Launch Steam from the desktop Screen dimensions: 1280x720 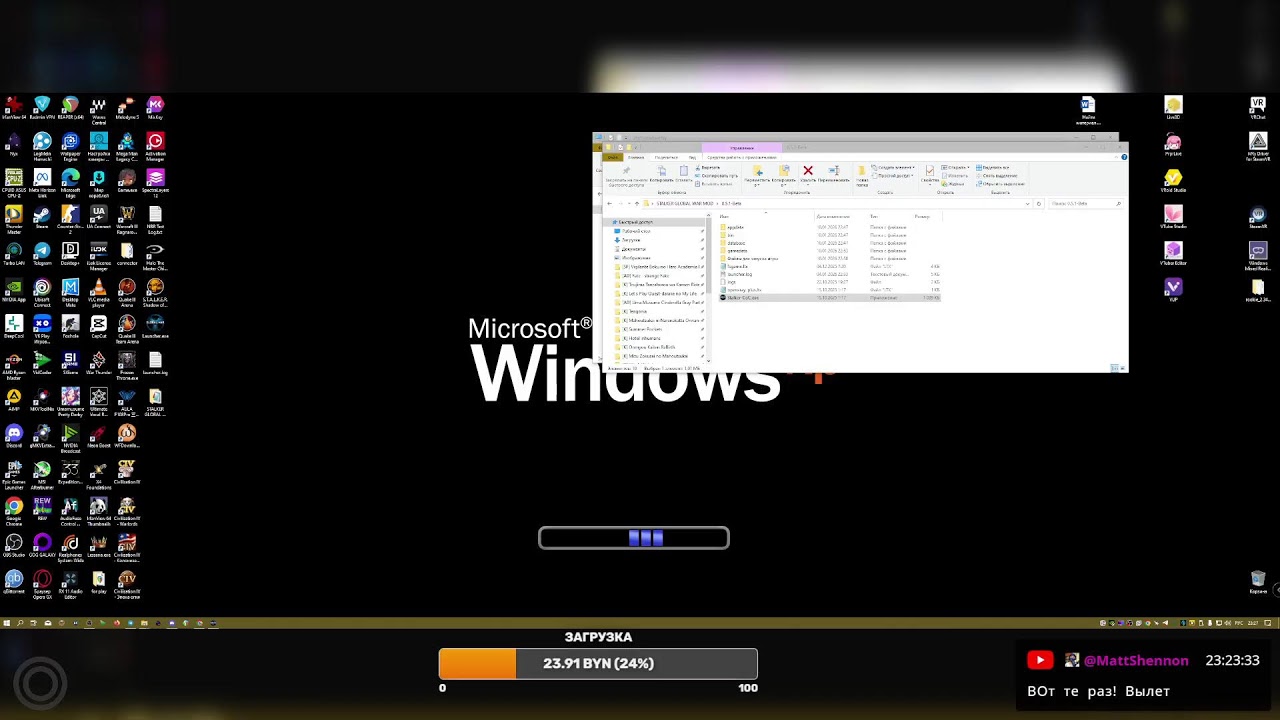(42, 217)
